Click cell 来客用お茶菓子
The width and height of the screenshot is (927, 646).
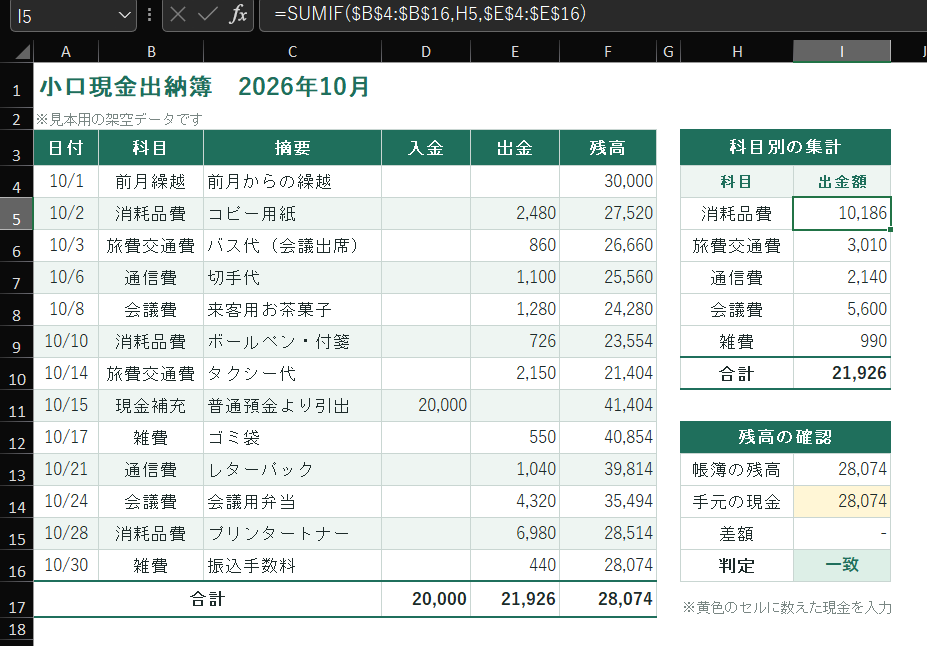pyautogui.click(x=293, y=309)
